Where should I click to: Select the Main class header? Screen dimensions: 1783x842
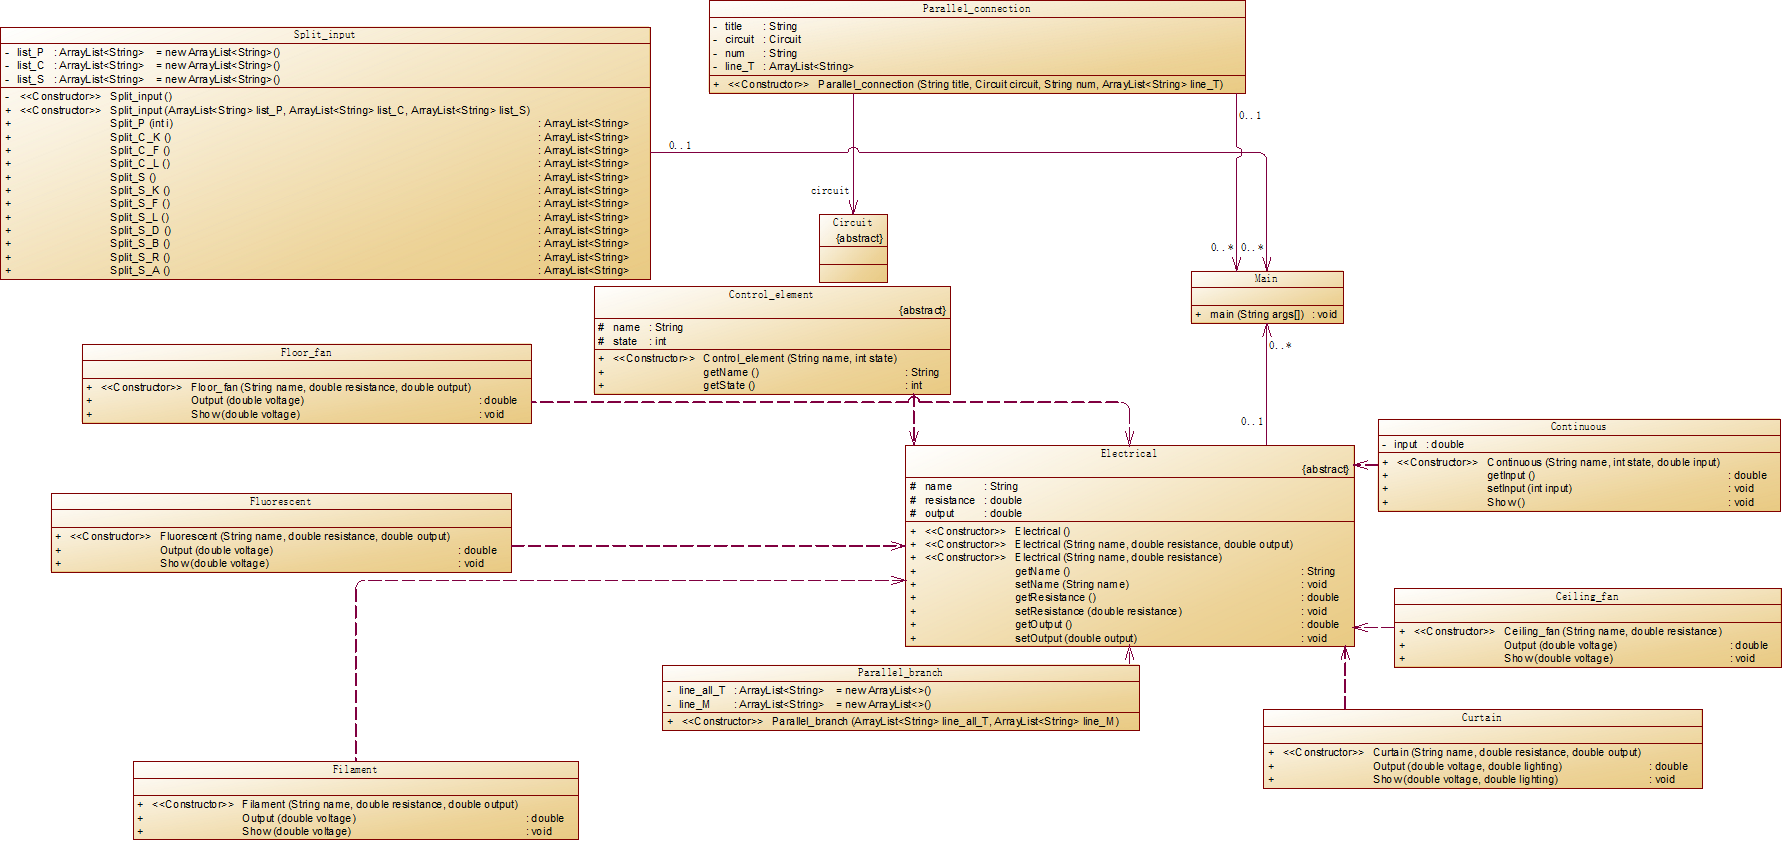click(1266, 279)
